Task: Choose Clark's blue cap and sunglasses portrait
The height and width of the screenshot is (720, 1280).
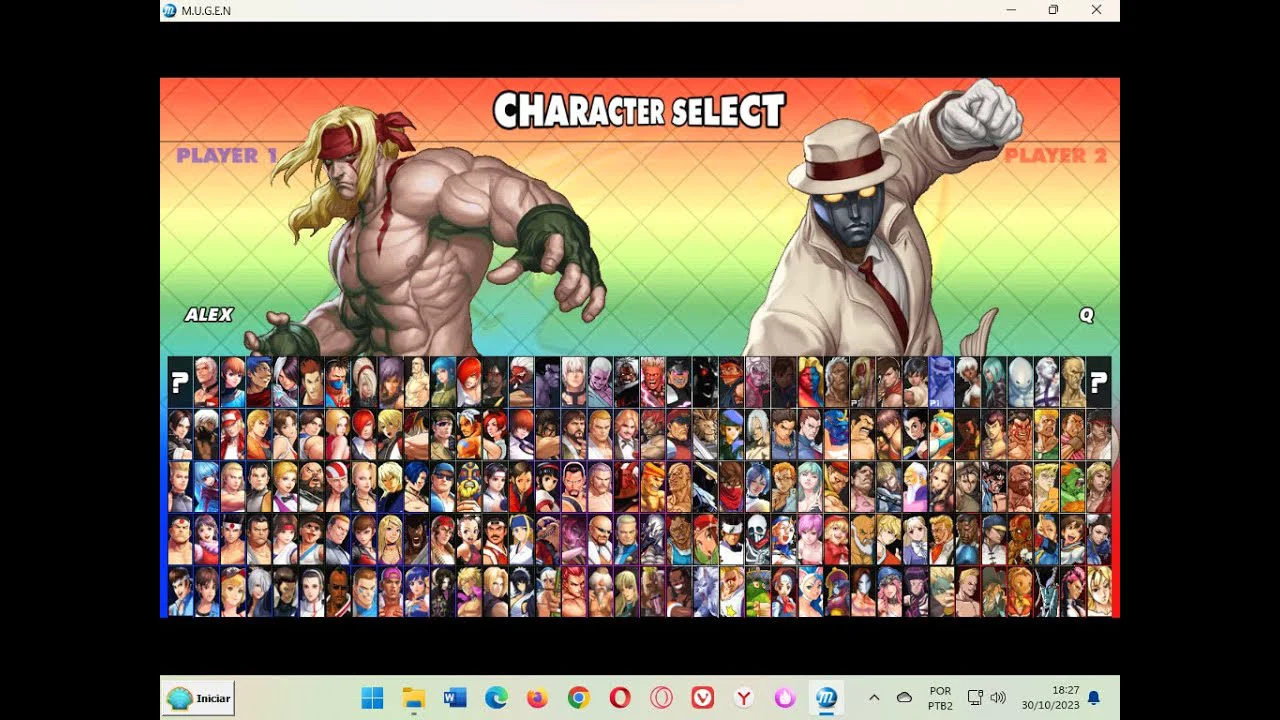Action: click(443, 487)
